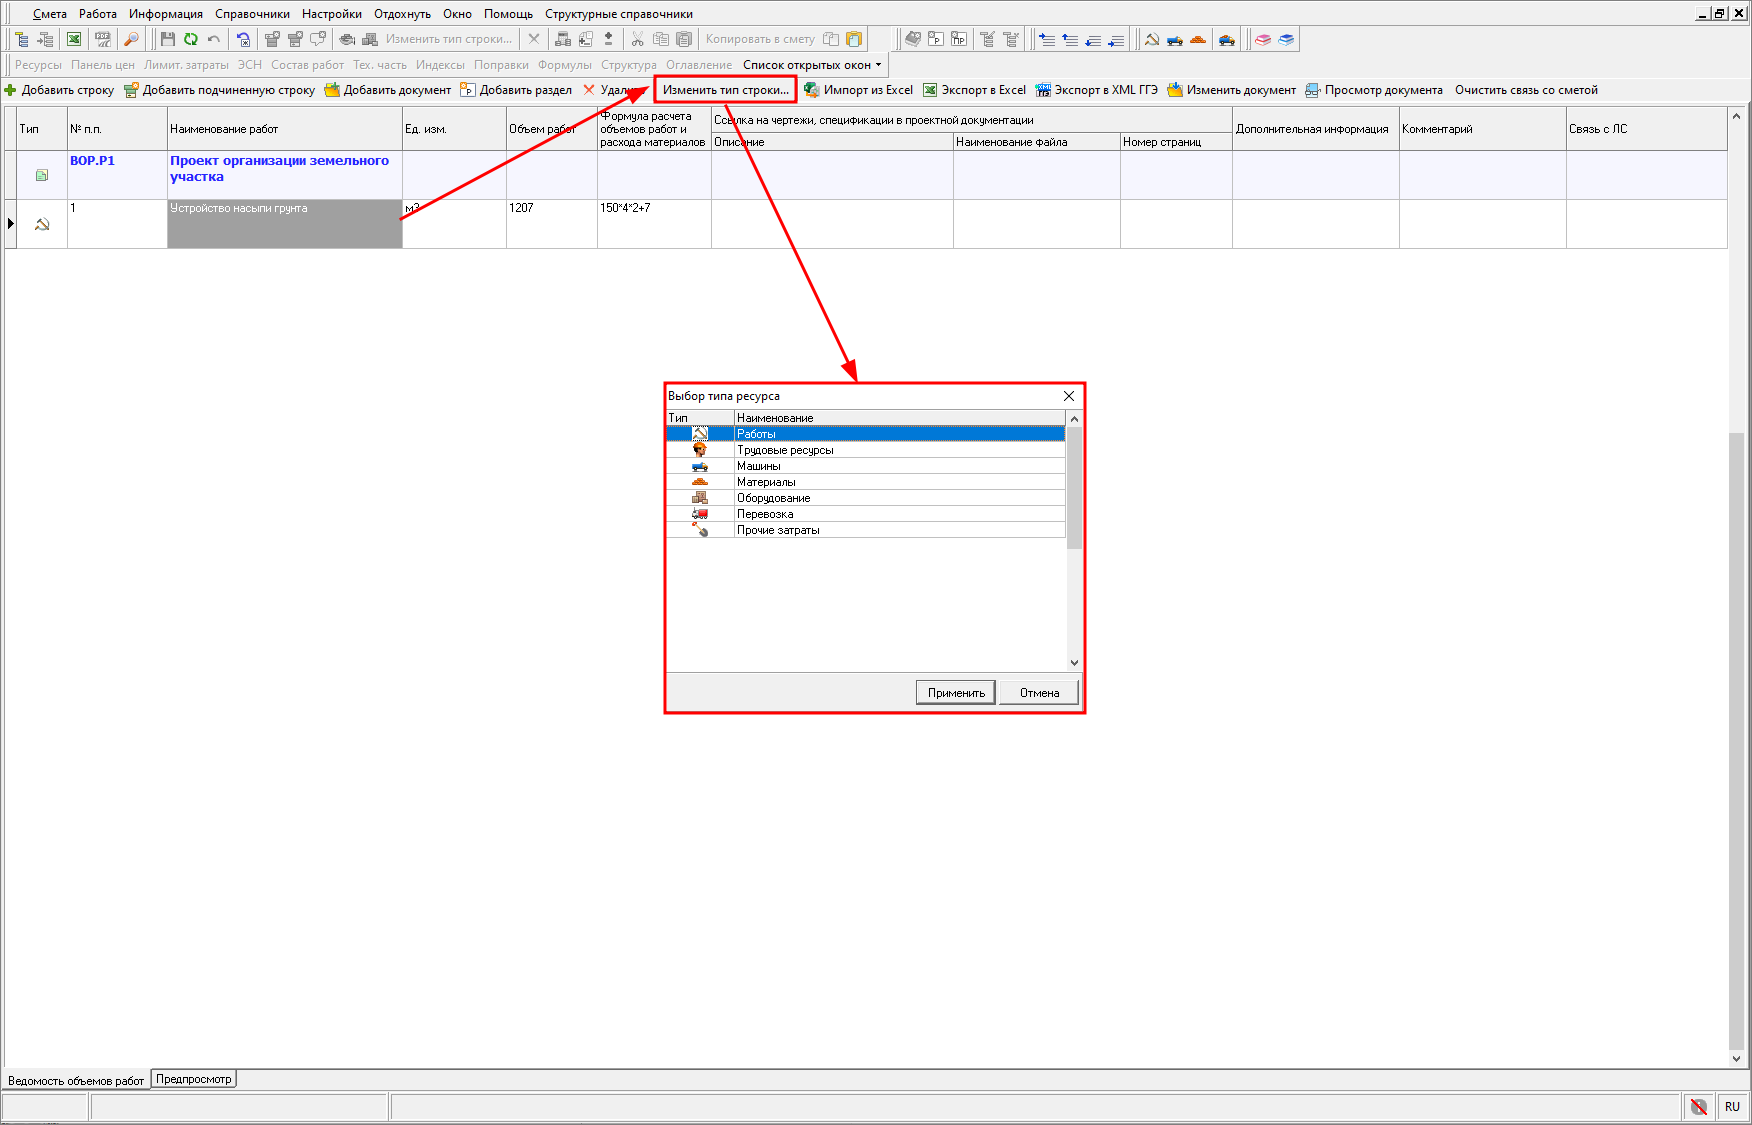The image size is (1752, 1125).
Task: Click the pink books icon in toolbar
Action: coord(1263,39)
